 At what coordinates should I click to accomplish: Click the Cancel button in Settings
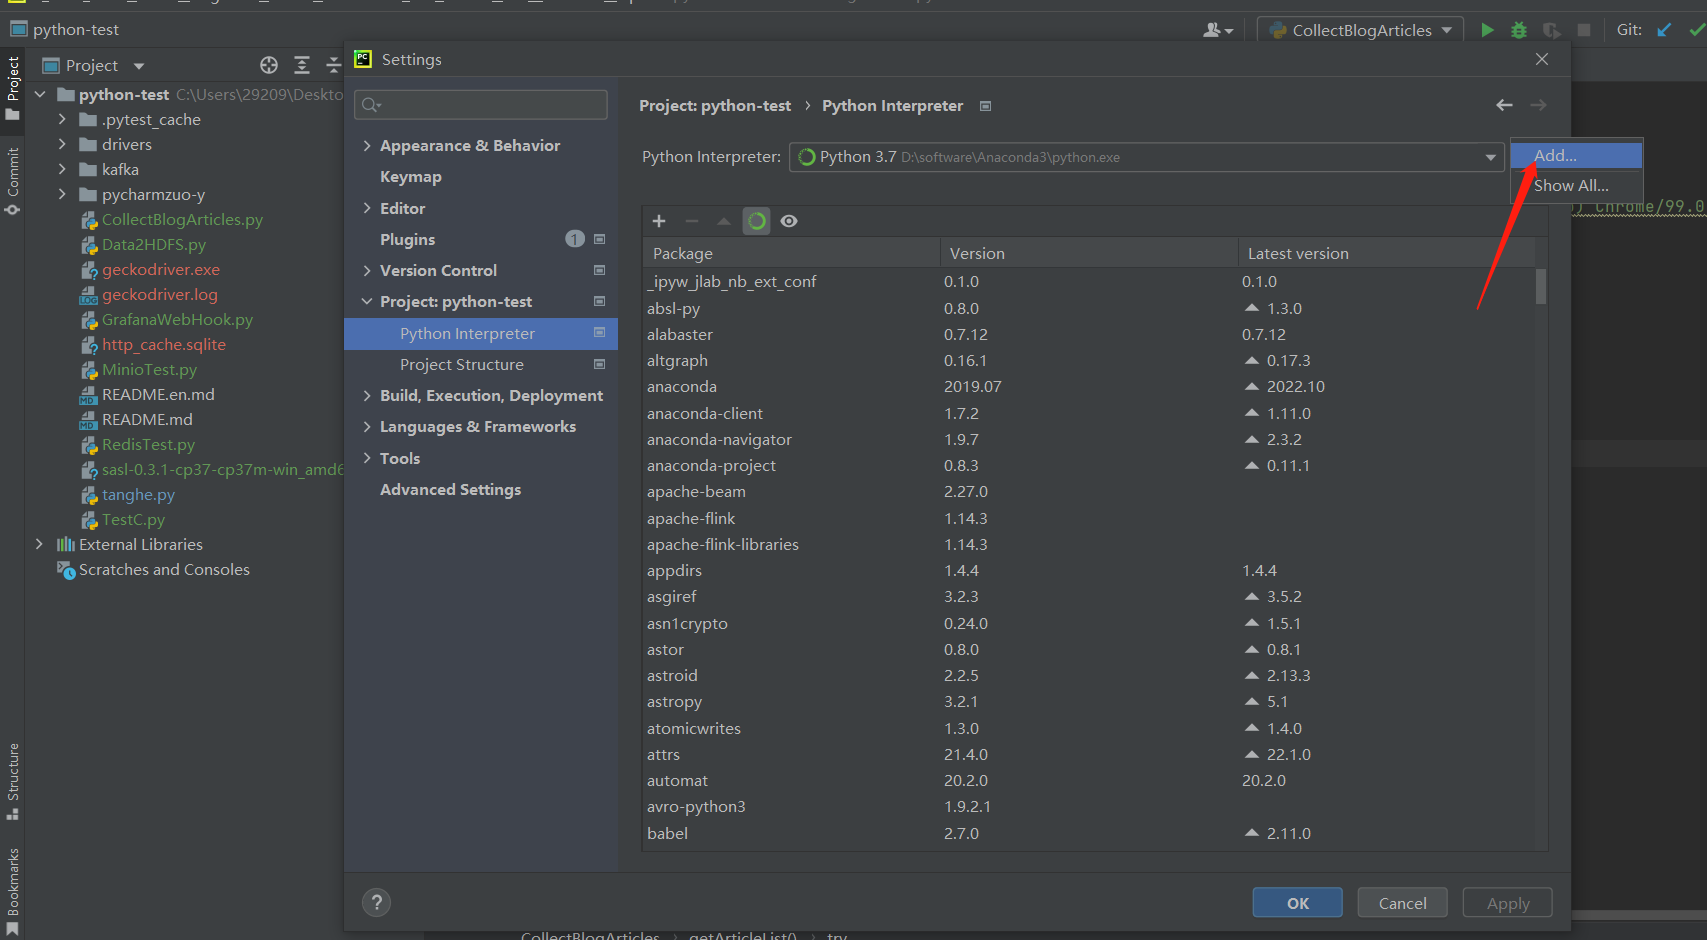[x=1403, y=903]
